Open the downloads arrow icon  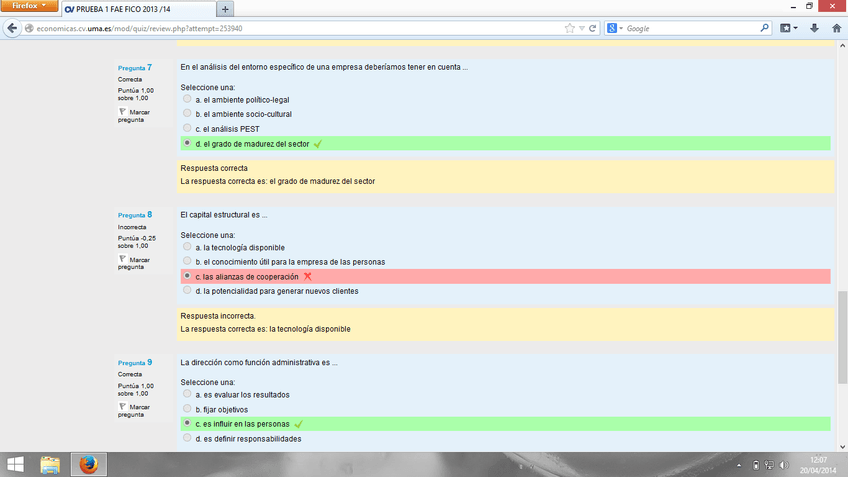click(814, 28)
